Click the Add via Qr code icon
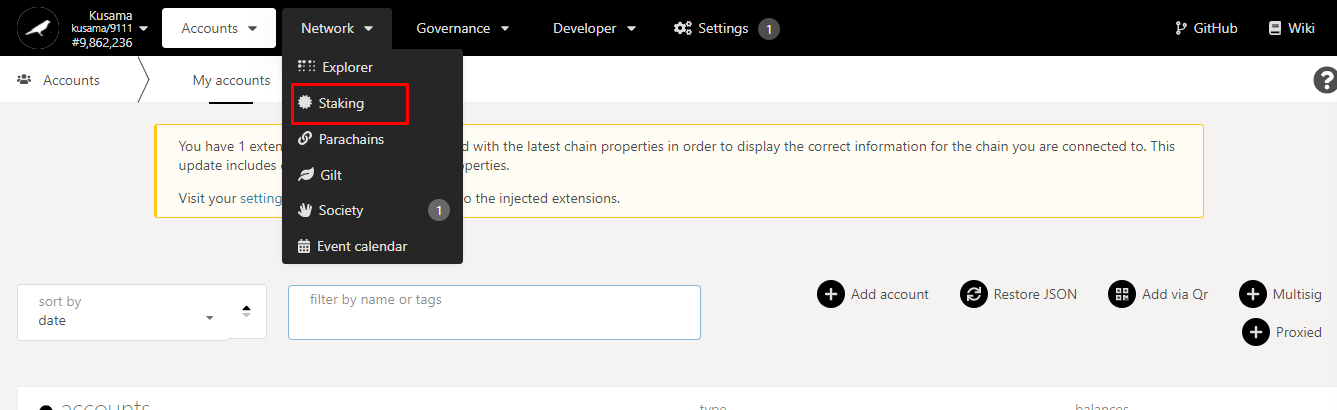The width and height of the screenshot is (1337, 410). (1122, 294)
